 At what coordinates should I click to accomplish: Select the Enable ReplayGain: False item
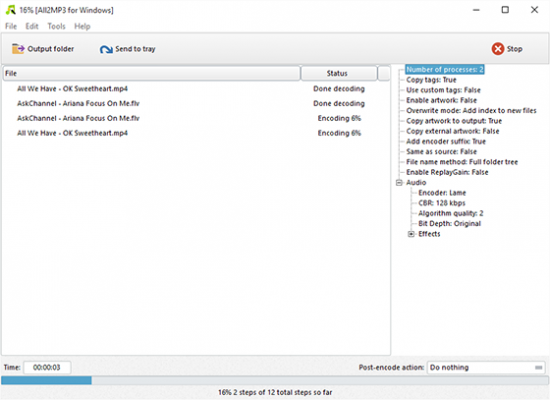[x=447, y=172]
